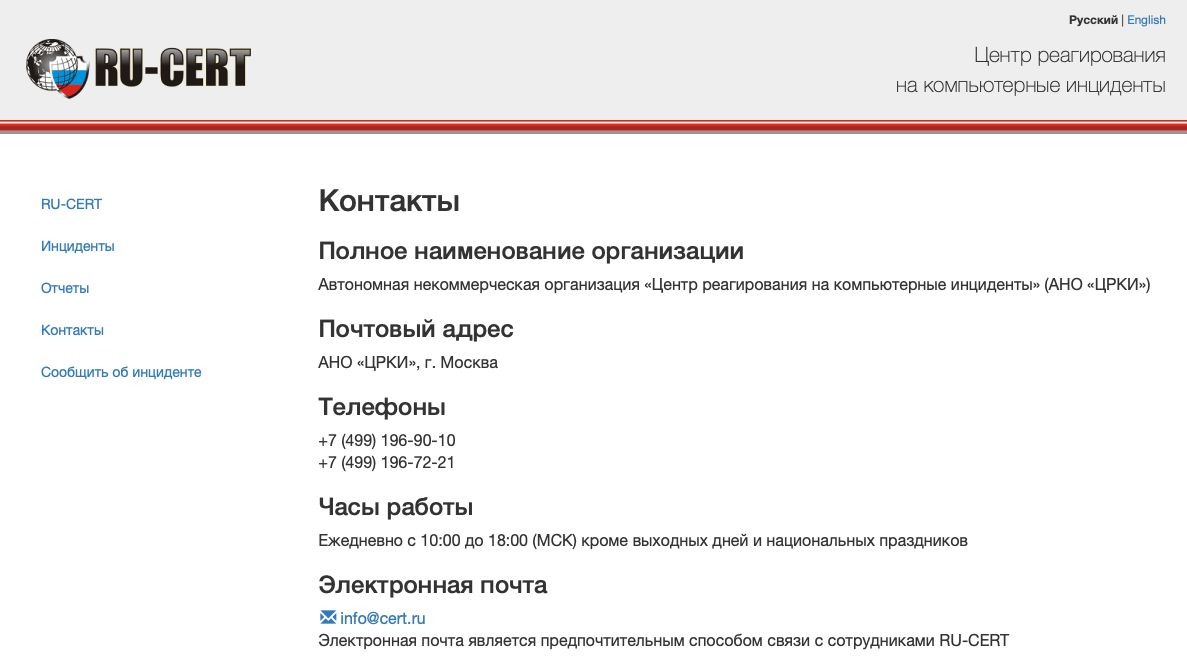Open the Отчеты page
This screenshot has height=665, width=1187.
click(64, 288)
